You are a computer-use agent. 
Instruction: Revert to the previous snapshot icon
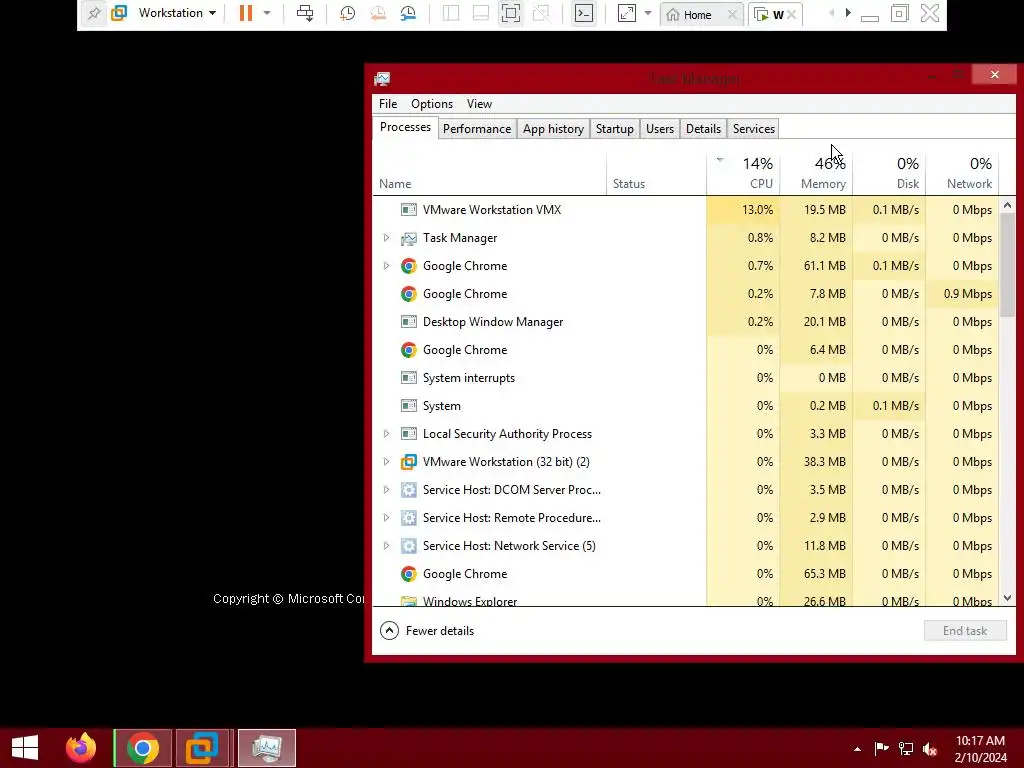[378, 13]
